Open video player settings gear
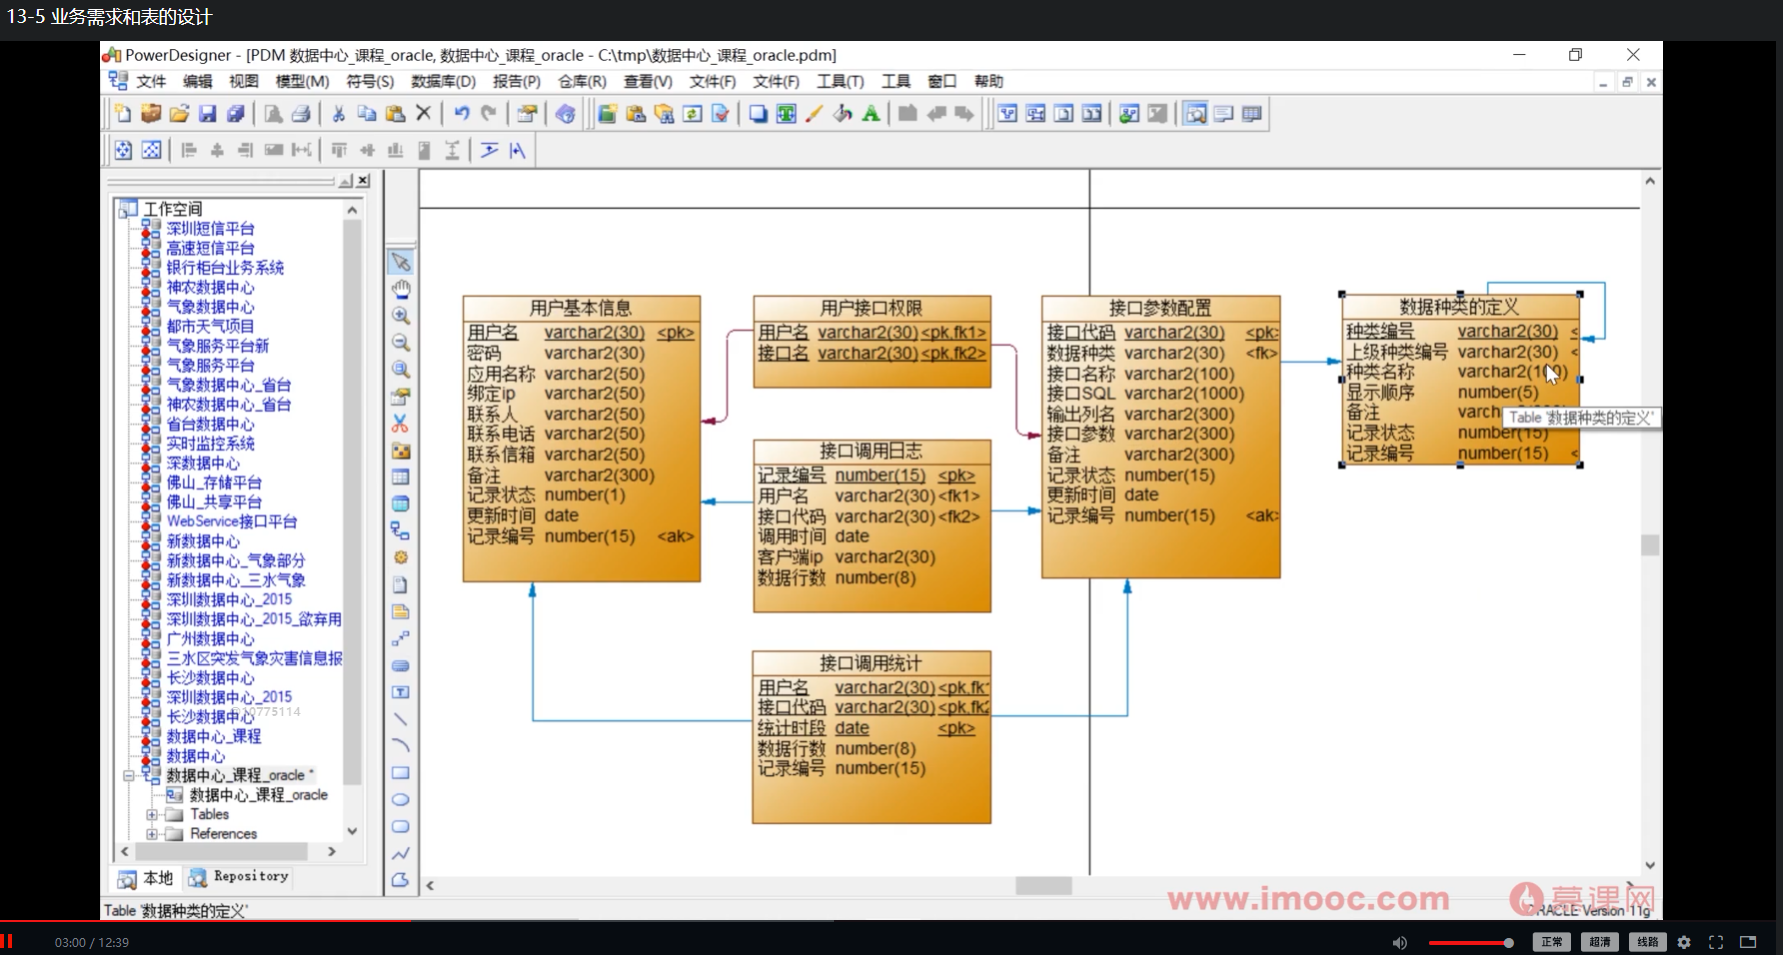 click(1684, 942)
